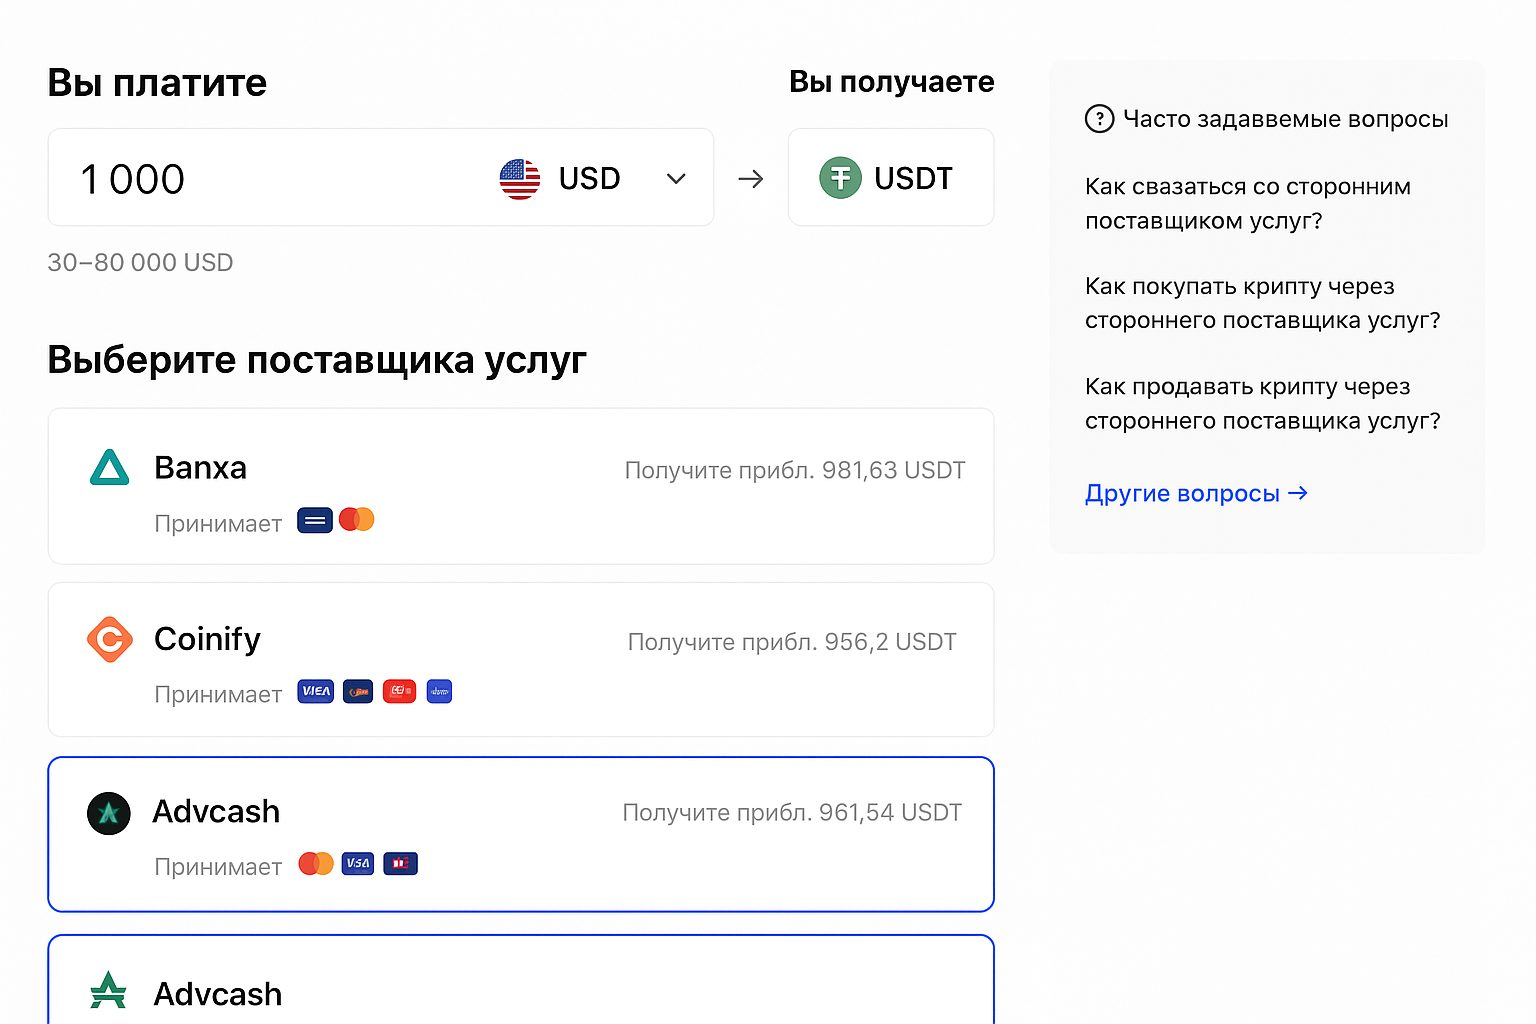Click the FAQ question mark icon
1536x1024 pixels.
(1099, 119)
